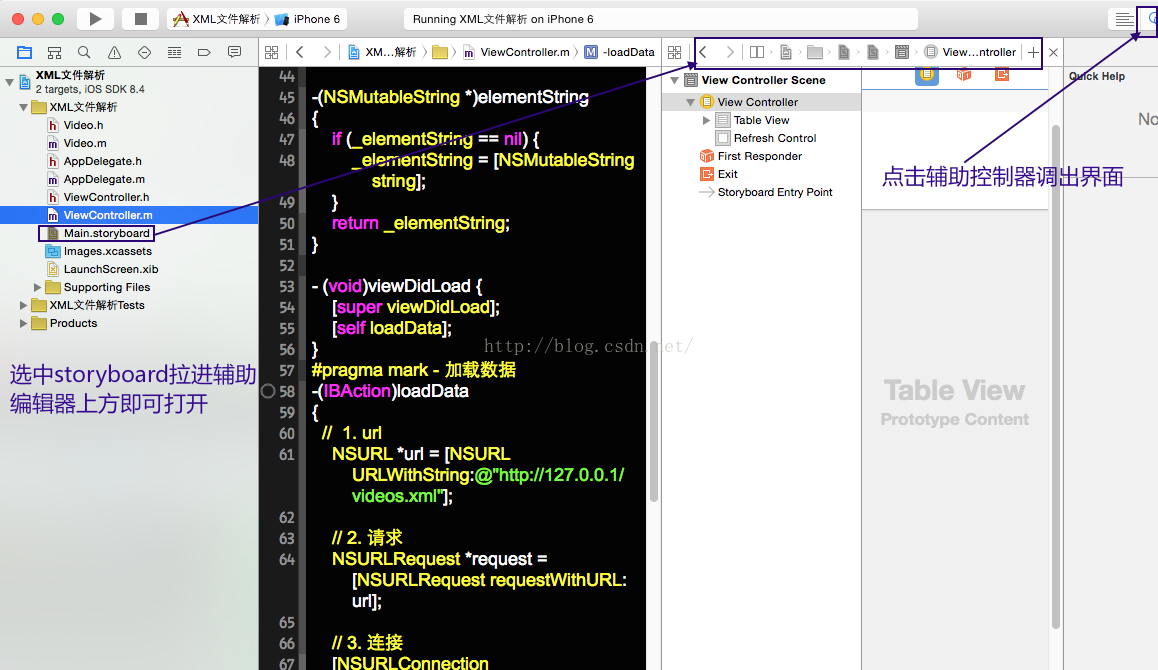The width and height of the screenshot is (1158, 670).
Task: Click line number 53 in the gutter
Action: click(287, 287)
